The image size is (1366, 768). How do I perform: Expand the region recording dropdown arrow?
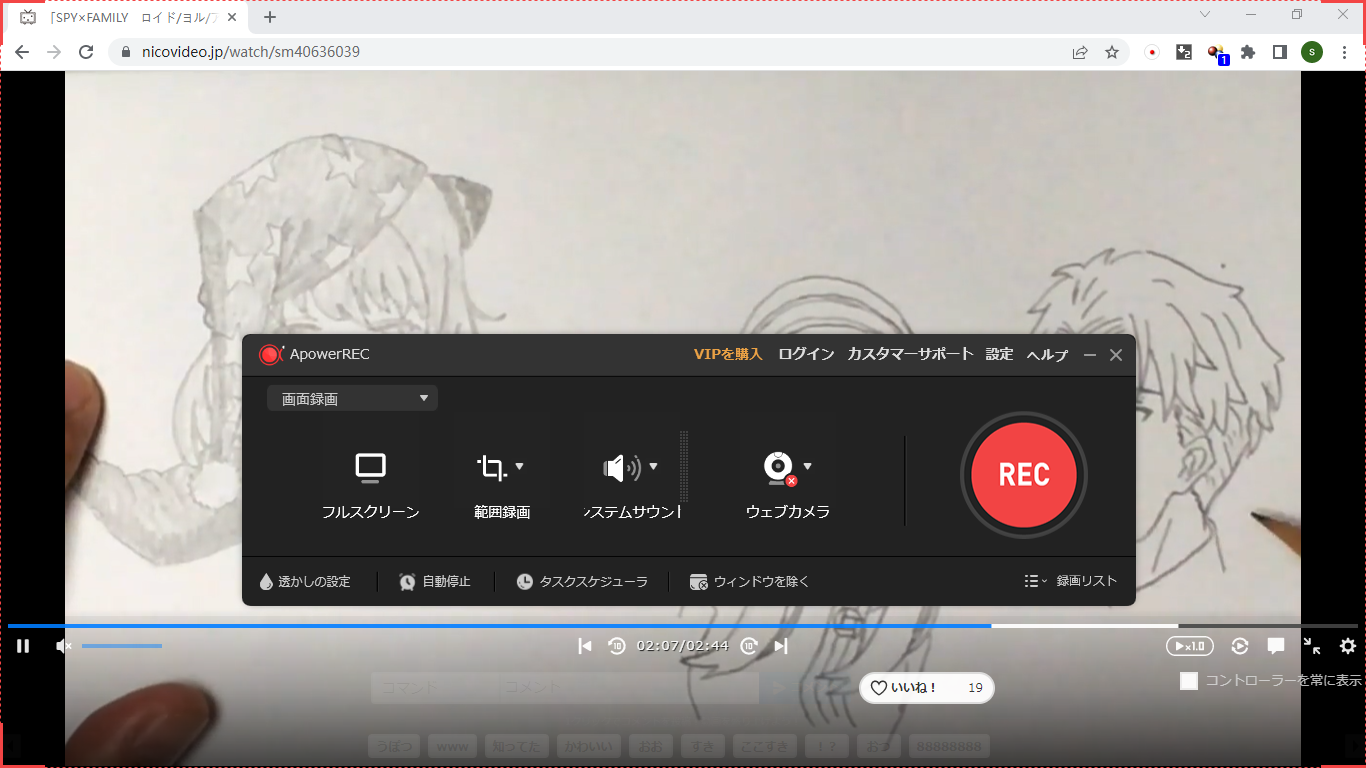pyautogui.click(x=519, y=466)
